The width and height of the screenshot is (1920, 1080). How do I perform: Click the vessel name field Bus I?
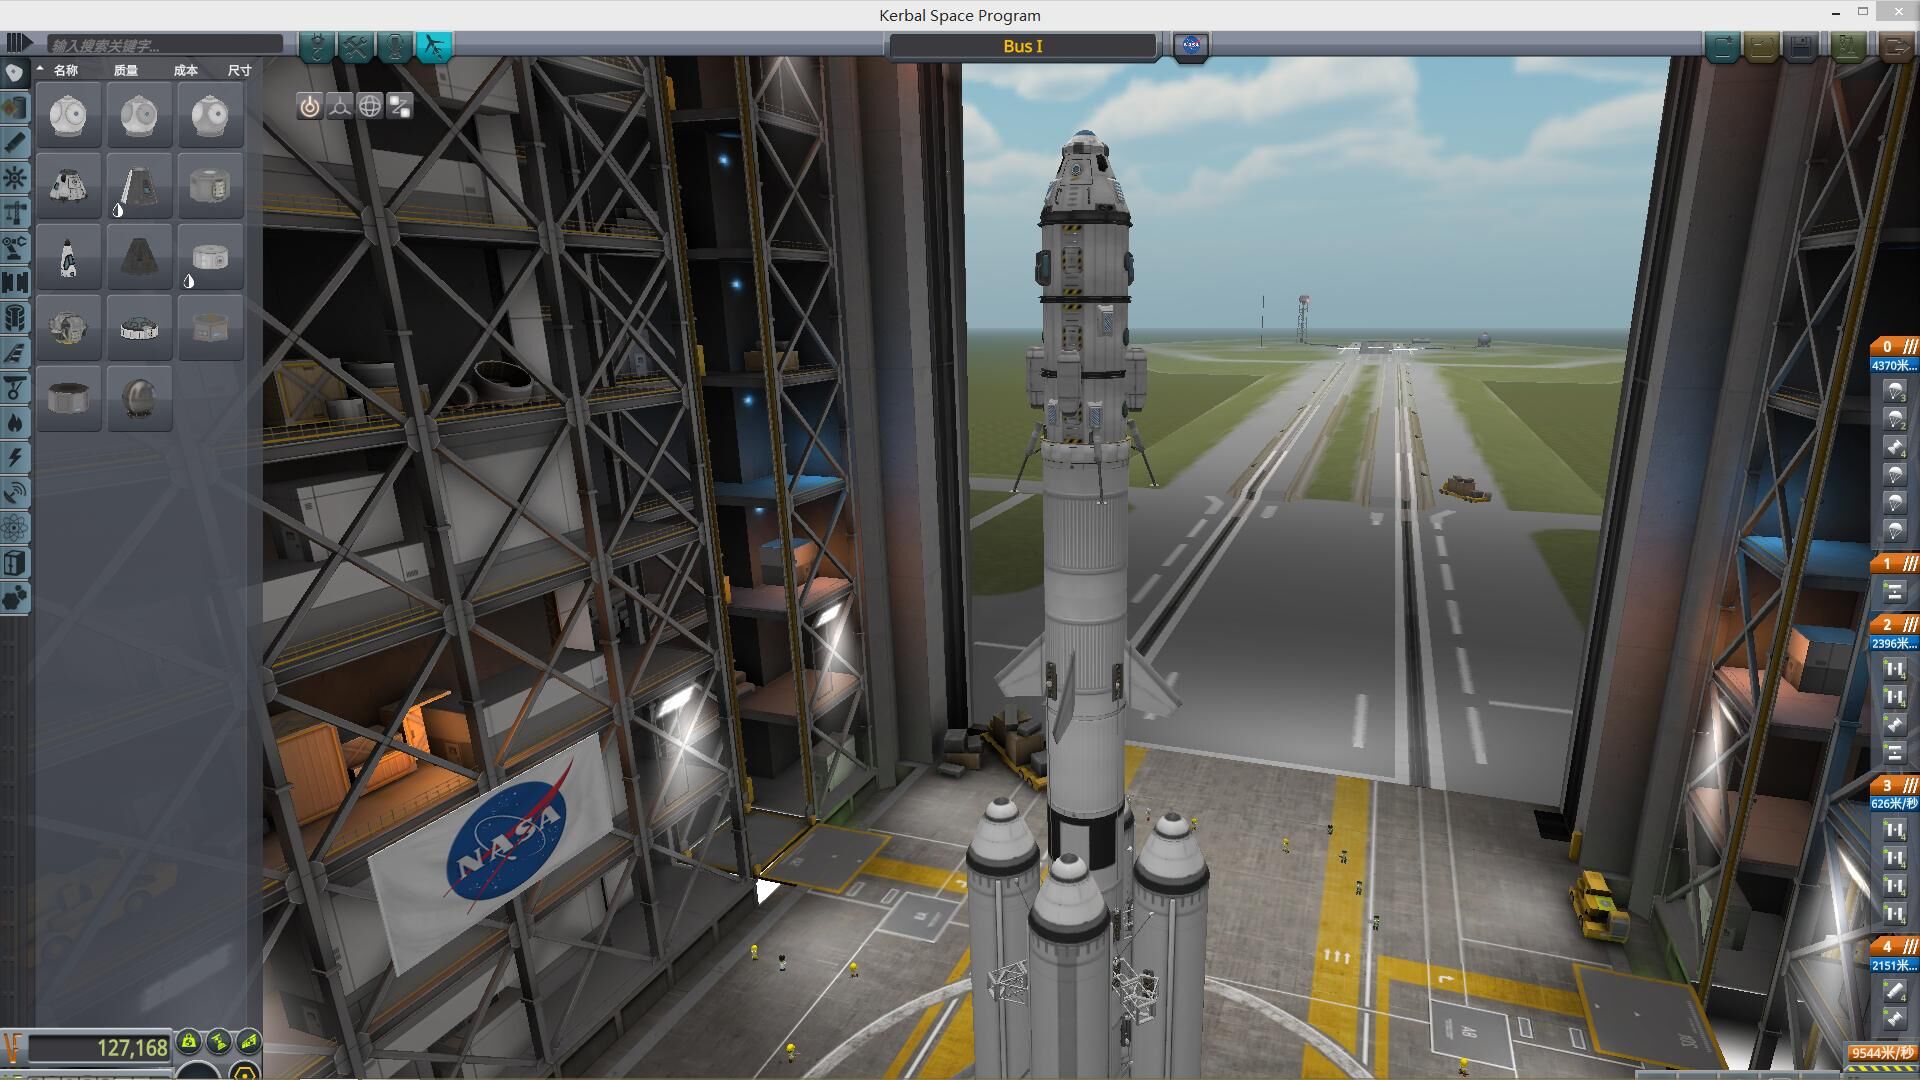tap(1022, 46)
